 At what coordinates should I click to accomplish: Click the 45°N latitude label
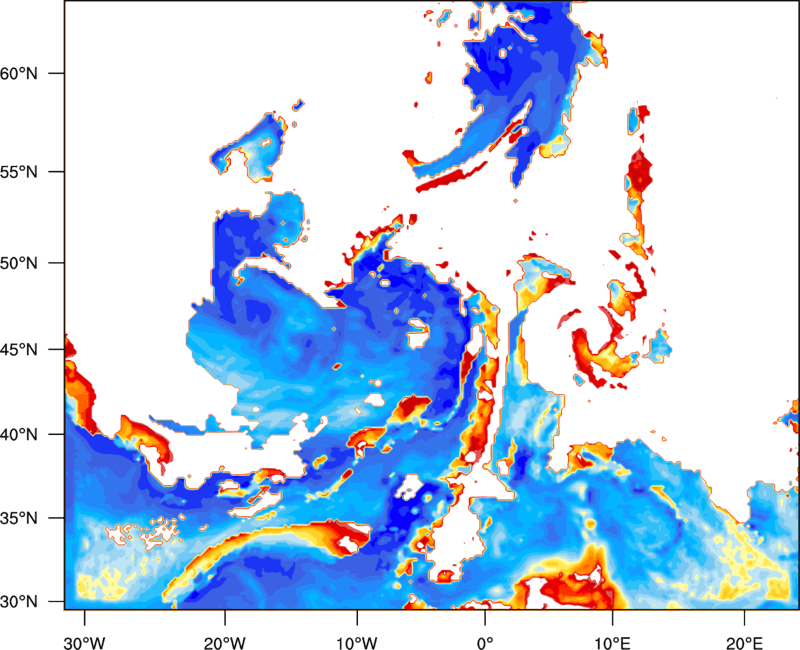click(19, 349)
